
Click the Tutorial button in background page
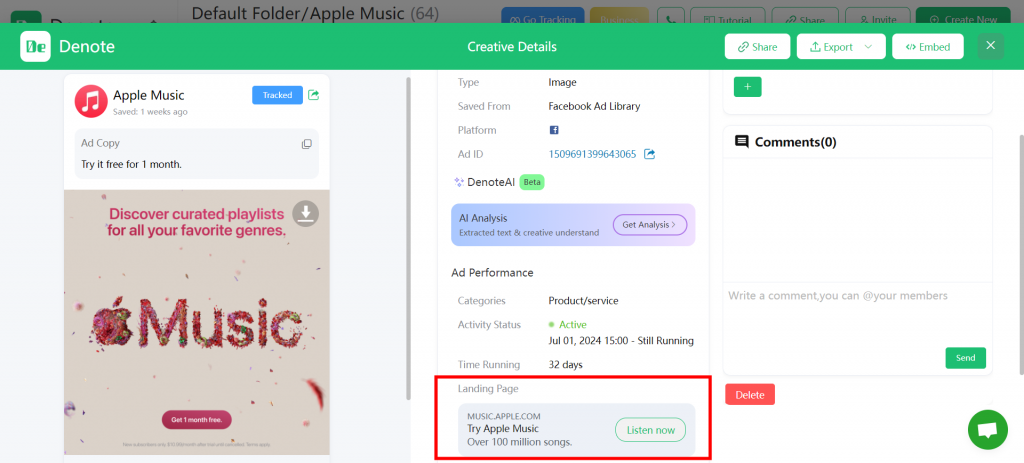tap(726, 16)
